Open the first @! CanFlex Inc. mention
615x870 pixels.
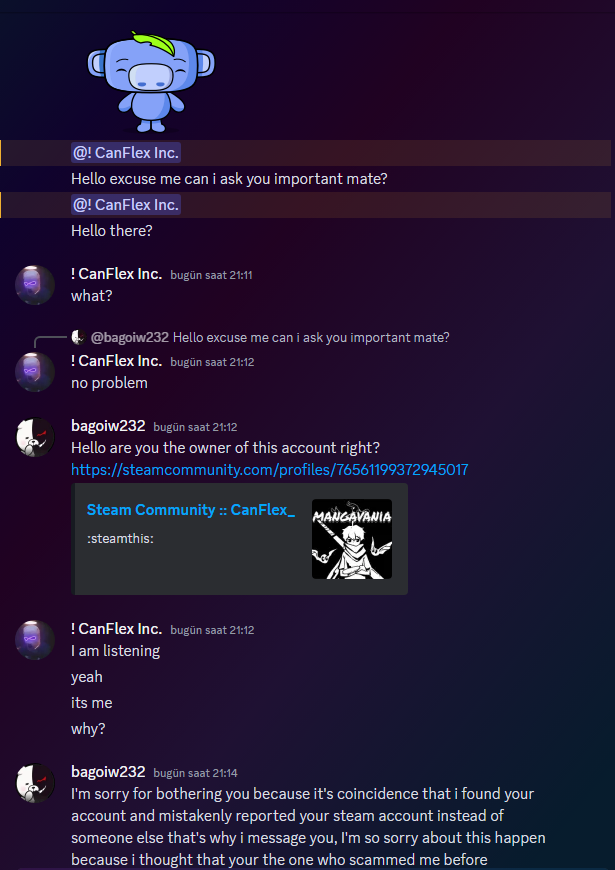tap(126, 153)
